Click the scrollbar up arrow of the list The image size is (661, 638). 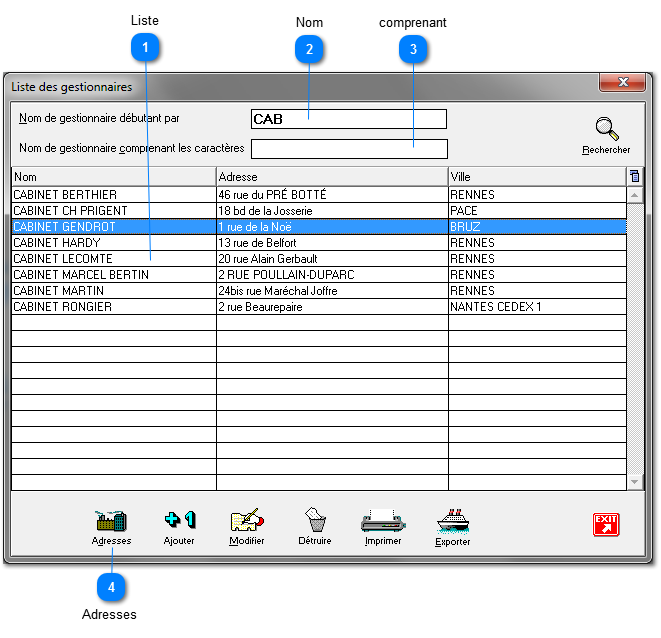click(x=634, y=194)
